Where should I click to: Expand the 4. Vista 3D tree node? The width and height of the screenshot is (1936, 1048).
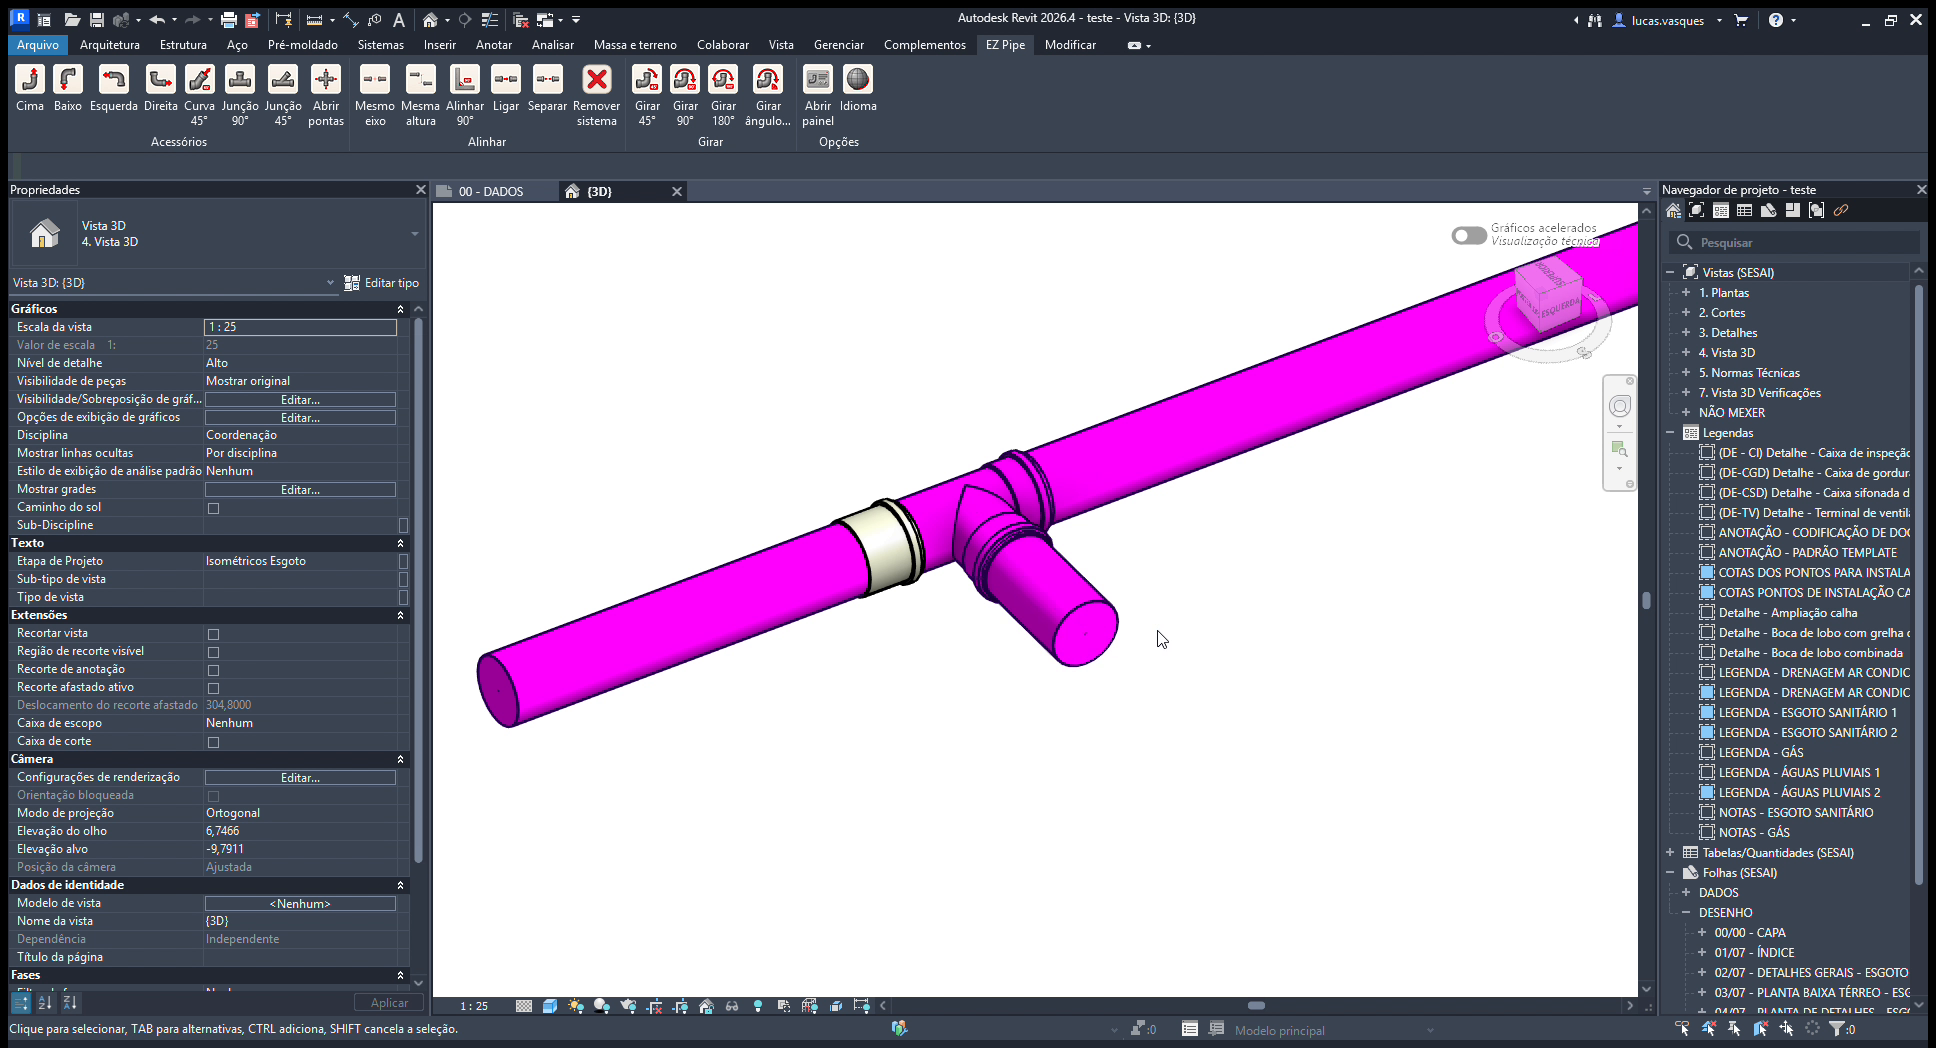pyautogui.click(x=1686, y=352)
